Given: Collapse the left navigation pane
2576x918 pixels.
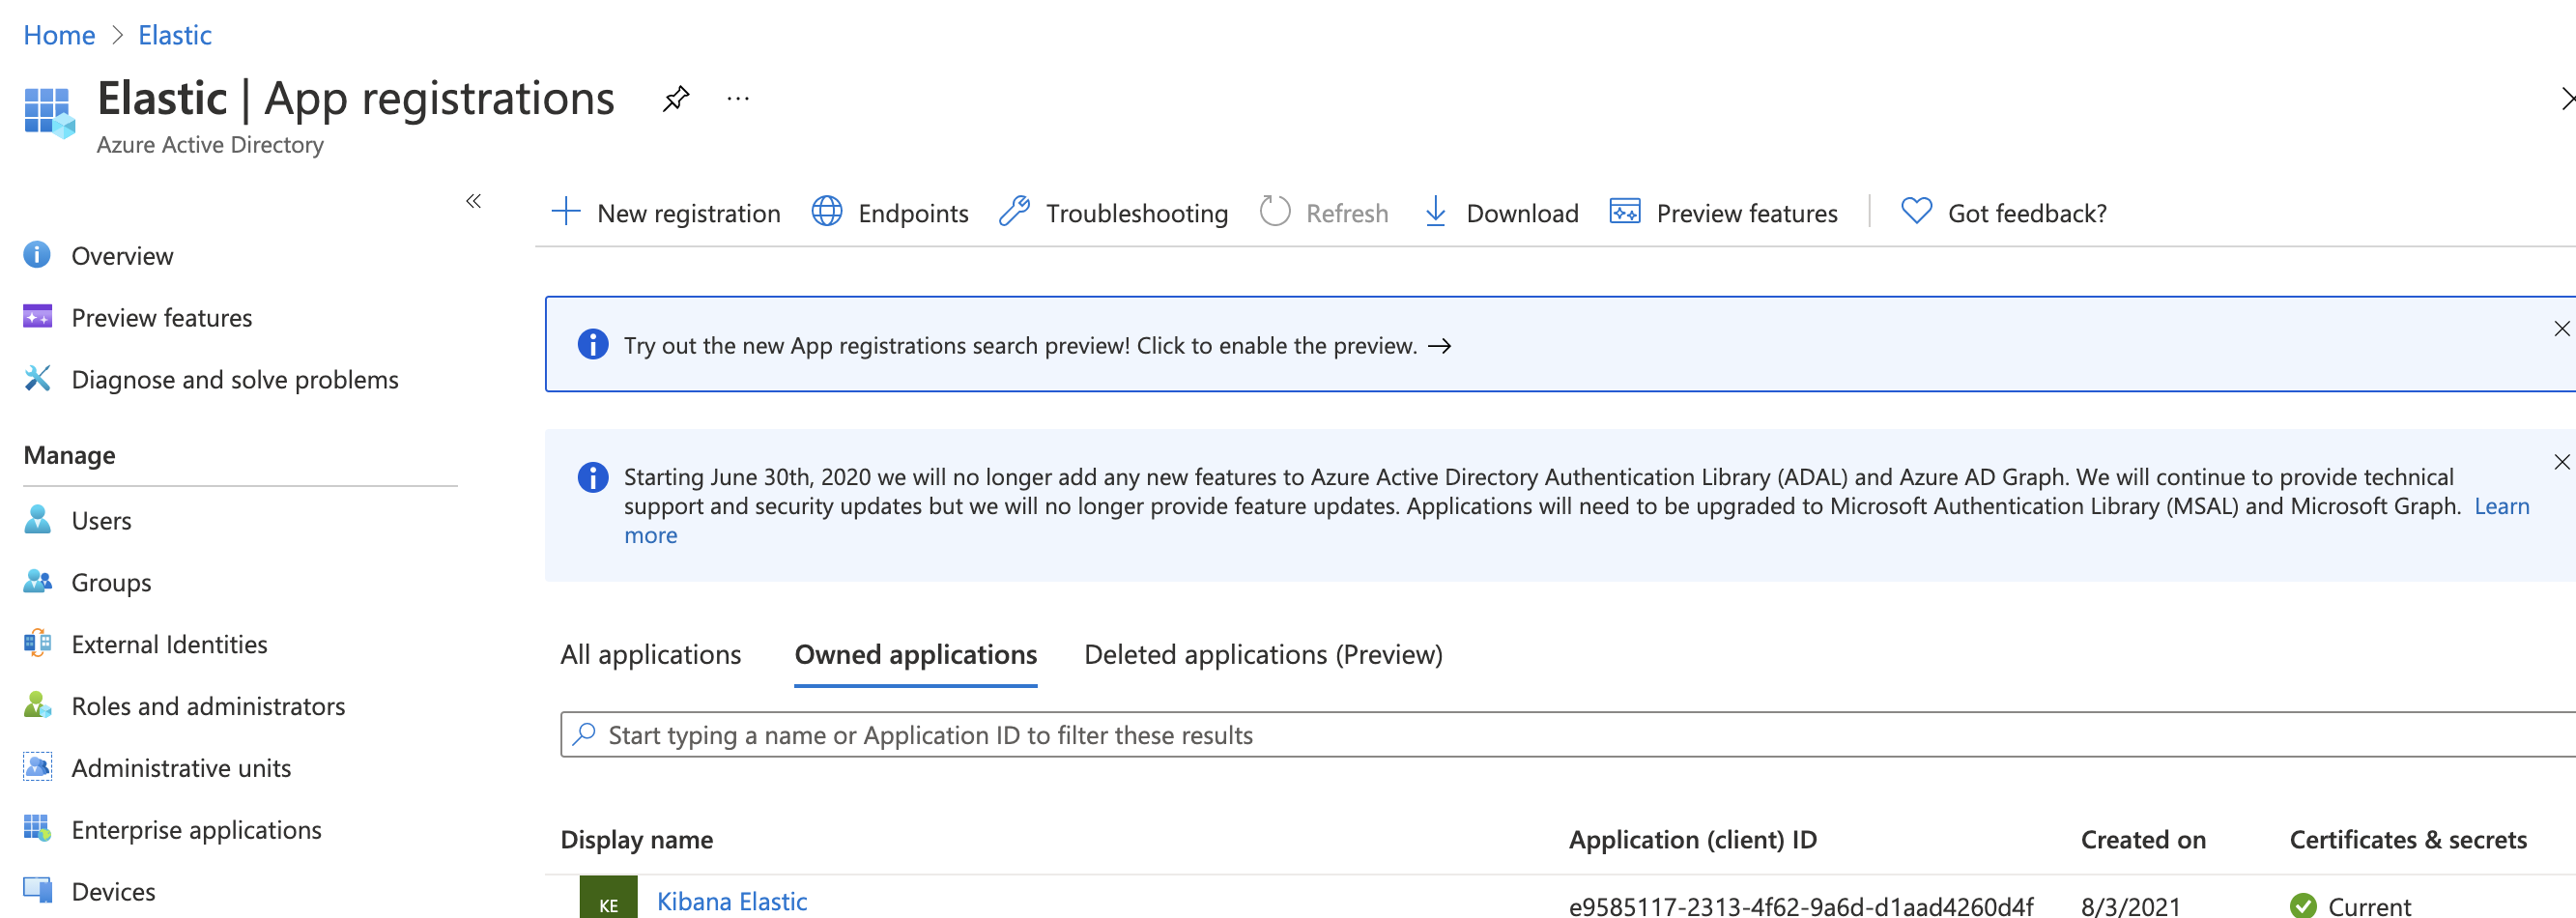Looking at the screenshot, I should [473, 201].
